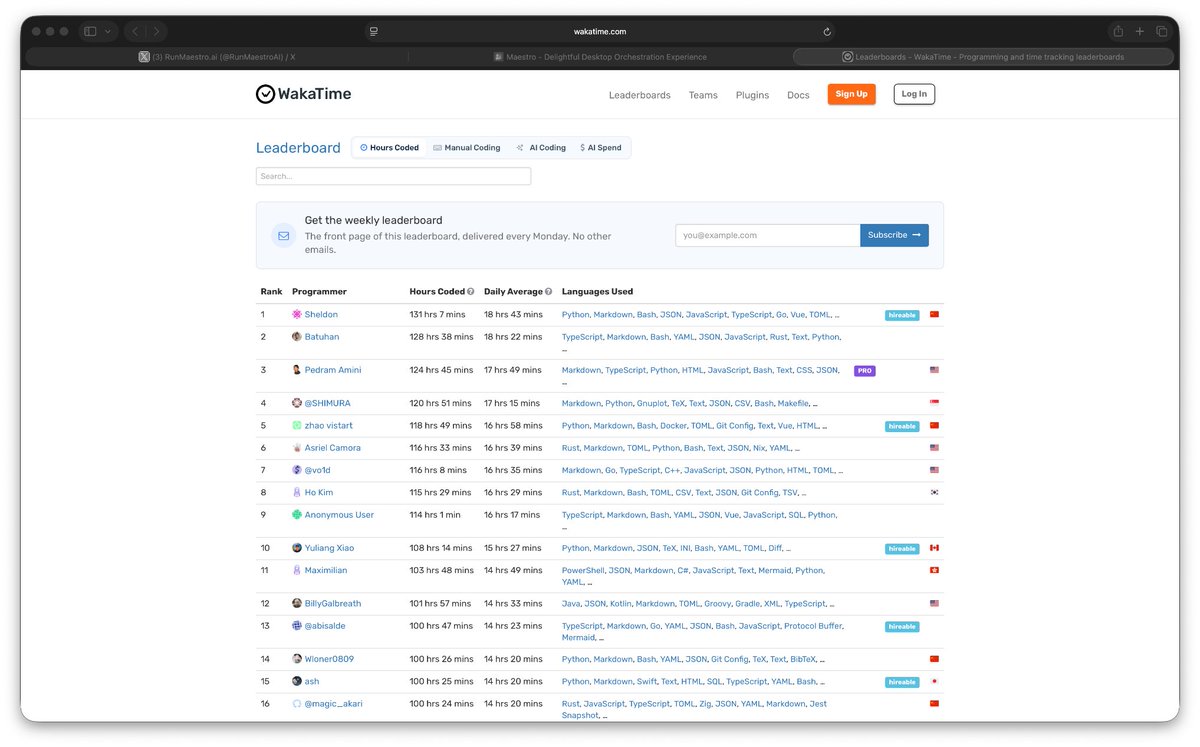This screenshot has width=1200, height=747.
Task: Open the Leaderboards nav link
Action: coord(640,95)
